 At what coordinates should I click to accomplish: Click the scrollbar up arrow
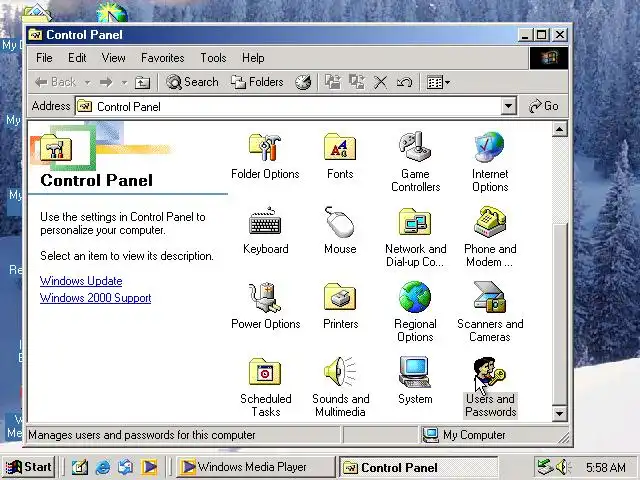pos(559,129)
